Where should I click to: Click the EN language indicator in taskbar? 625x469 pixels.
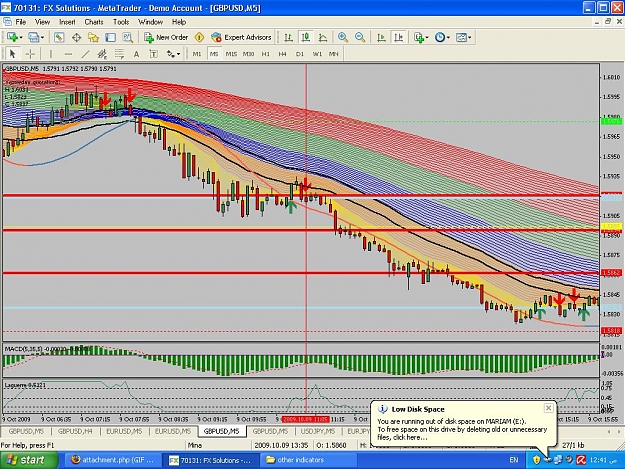(514, 460)
